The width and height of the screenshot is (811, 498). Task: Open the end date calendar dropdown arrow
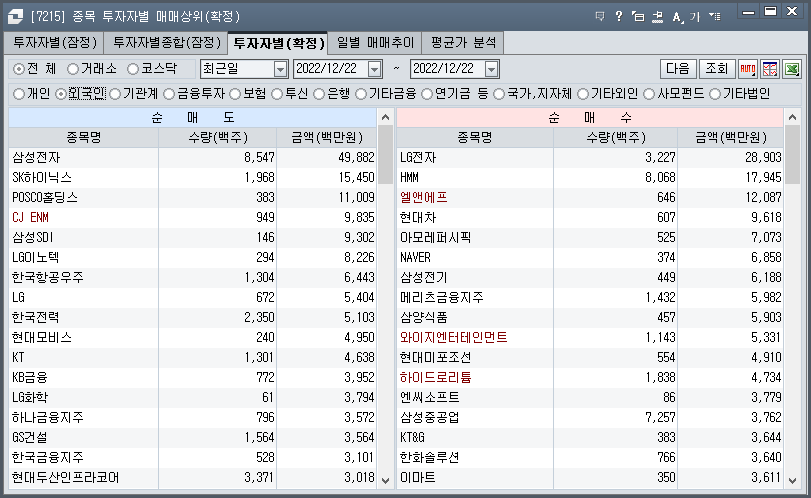pos(491,69)
